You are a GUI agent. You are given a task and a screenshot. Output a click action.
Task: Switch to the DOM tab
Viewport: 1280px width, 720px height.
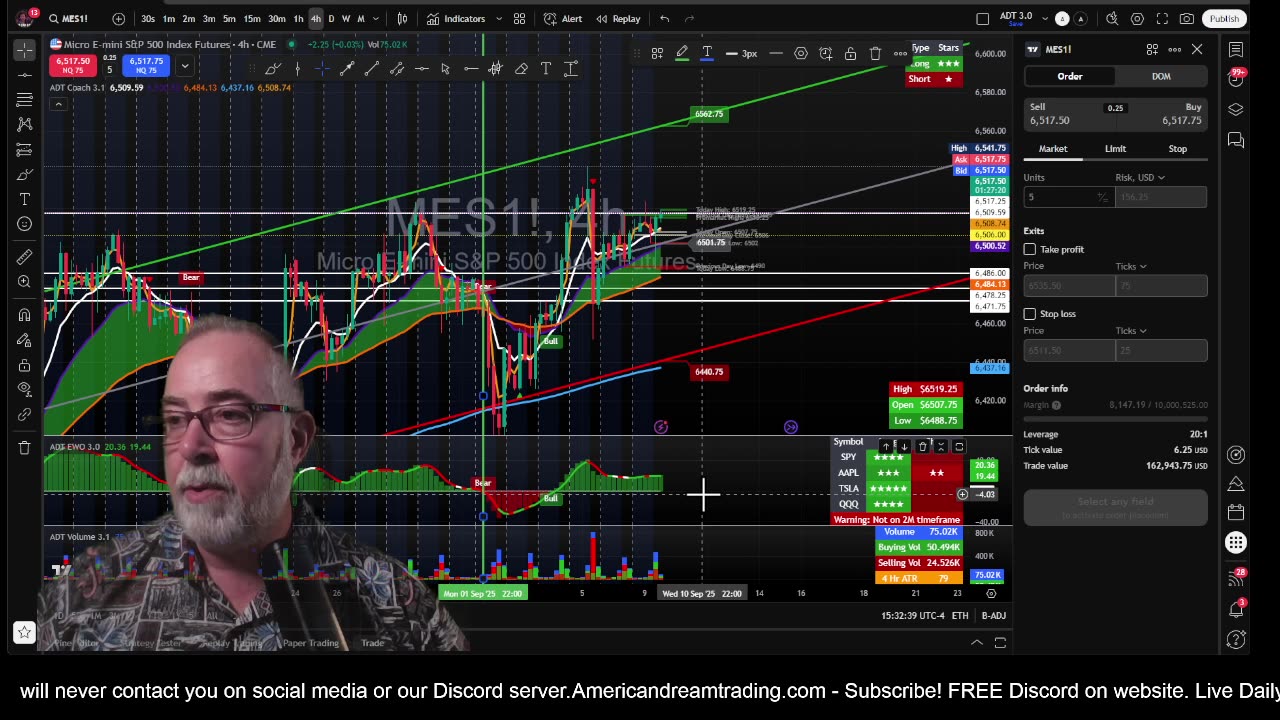pos(1161,76)
